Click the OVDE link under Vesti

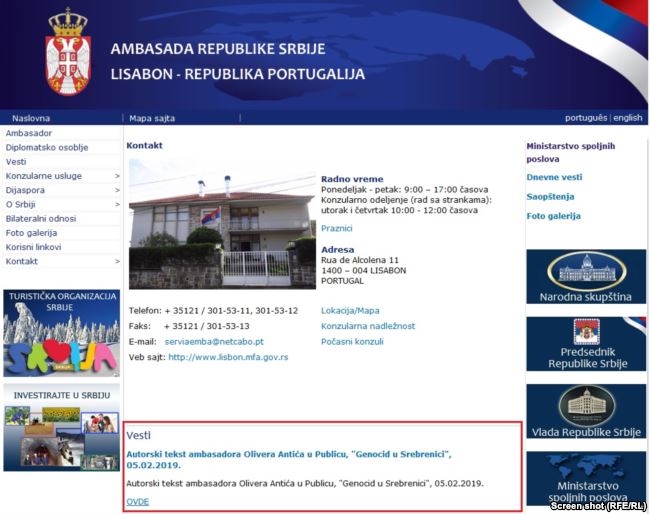point(138,501)
